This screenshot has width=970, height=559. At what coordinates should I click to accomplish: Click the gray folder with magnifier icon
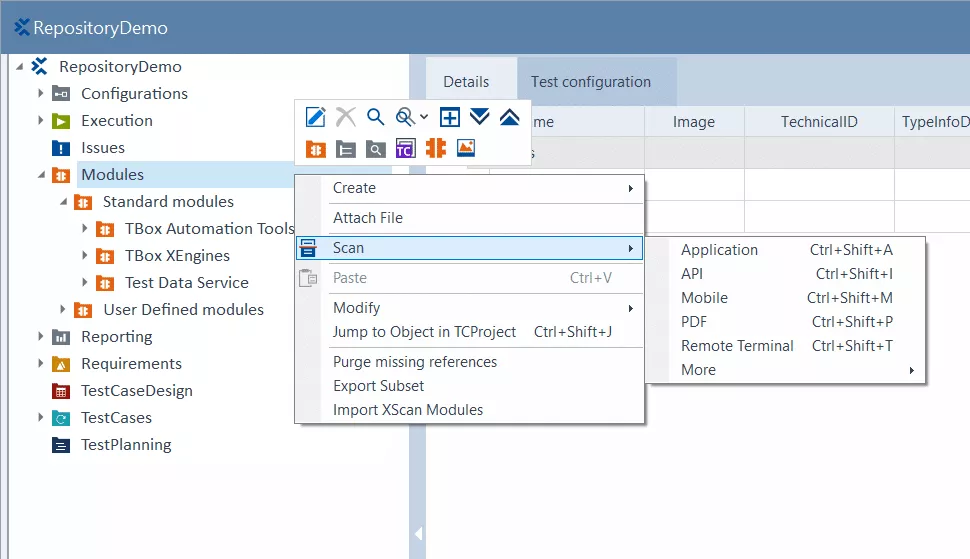(375, 149)
